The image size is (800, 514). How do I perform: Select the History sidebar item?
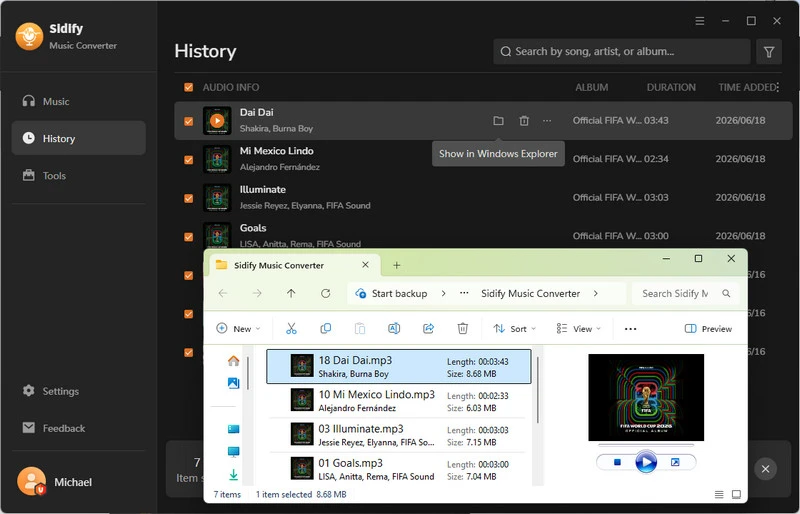tap(78, 138)
